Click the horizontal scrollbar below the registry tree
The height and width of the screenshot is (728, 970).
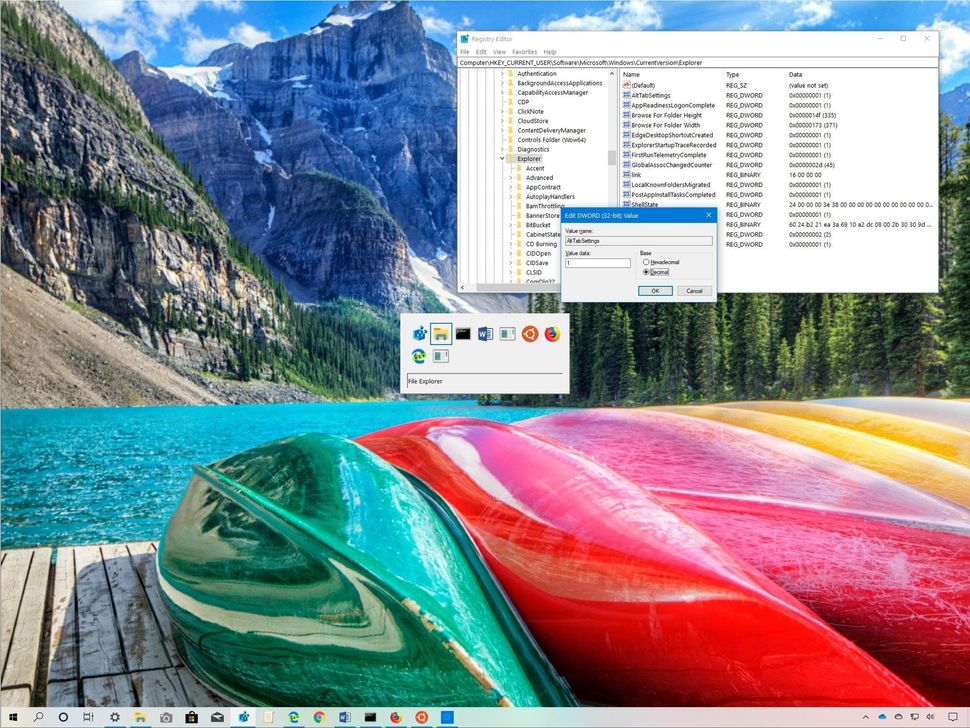(x=510, y=287)
